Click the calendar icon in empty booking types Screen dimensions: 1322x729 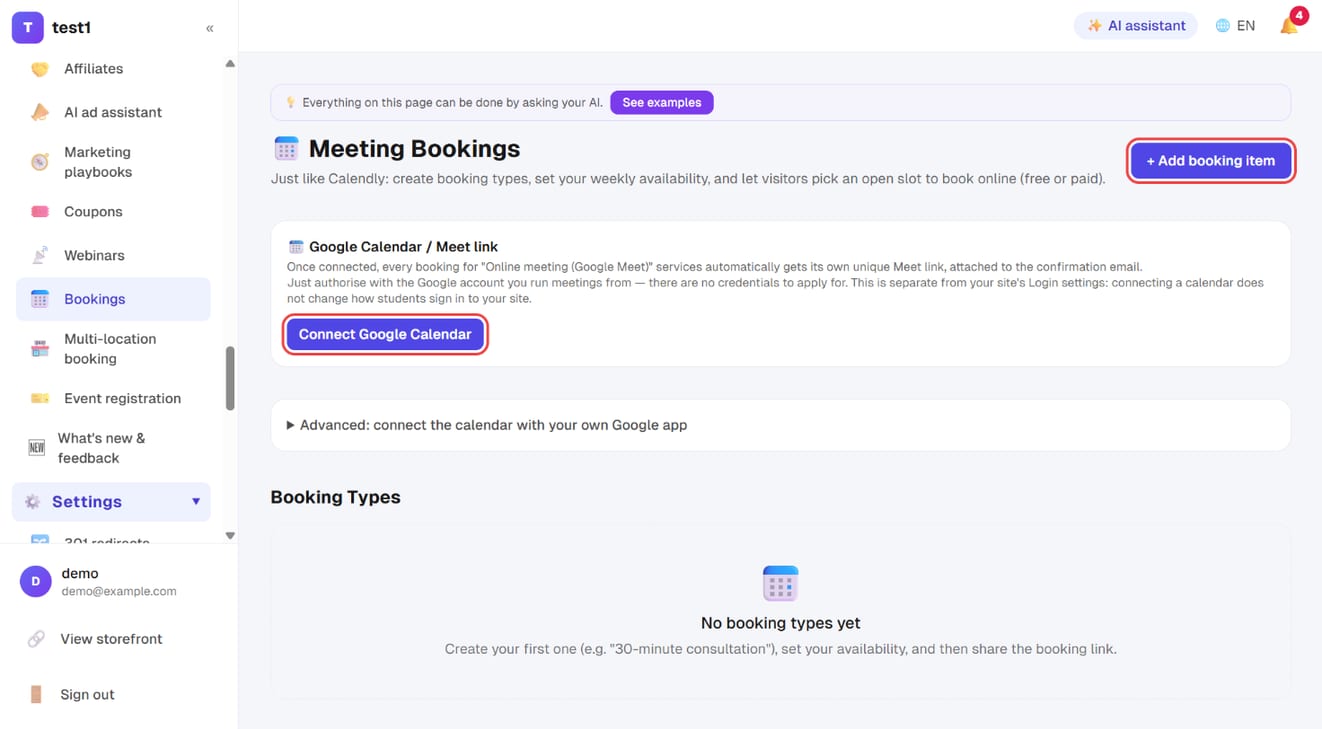tap(780, 583)
